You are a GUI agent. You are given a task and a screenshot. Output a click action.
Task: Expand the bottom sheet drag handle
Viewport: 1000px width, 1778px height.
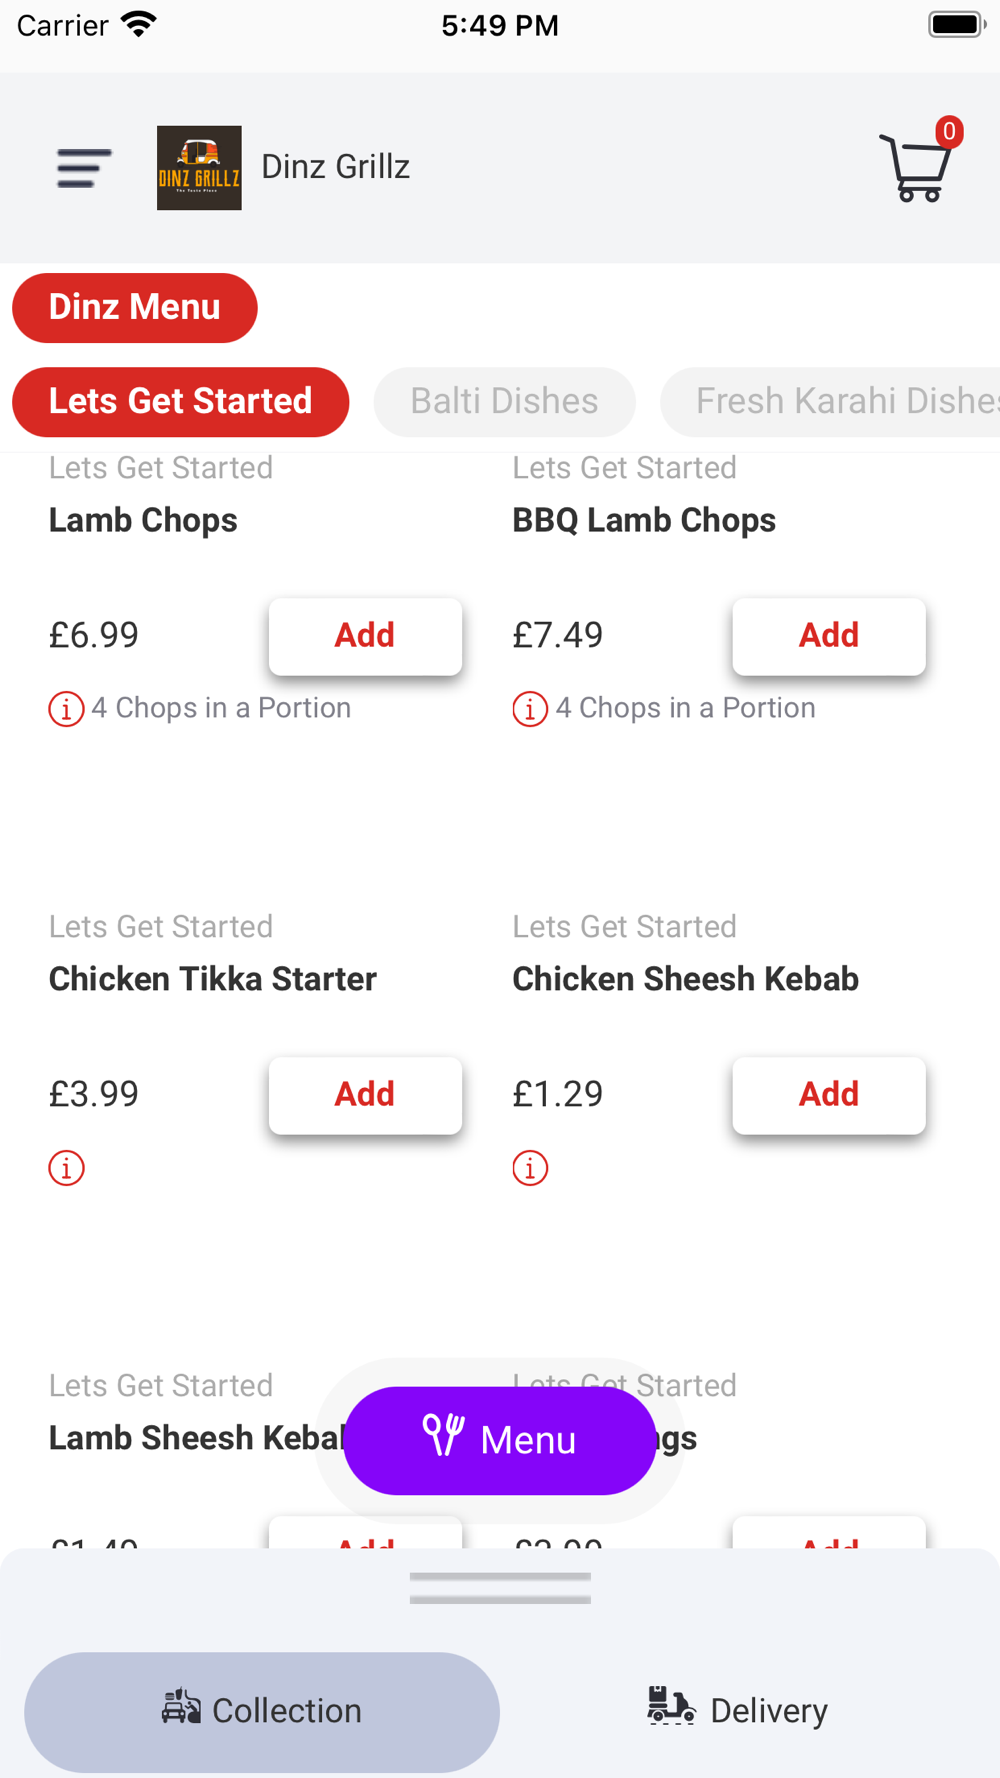500,1588
